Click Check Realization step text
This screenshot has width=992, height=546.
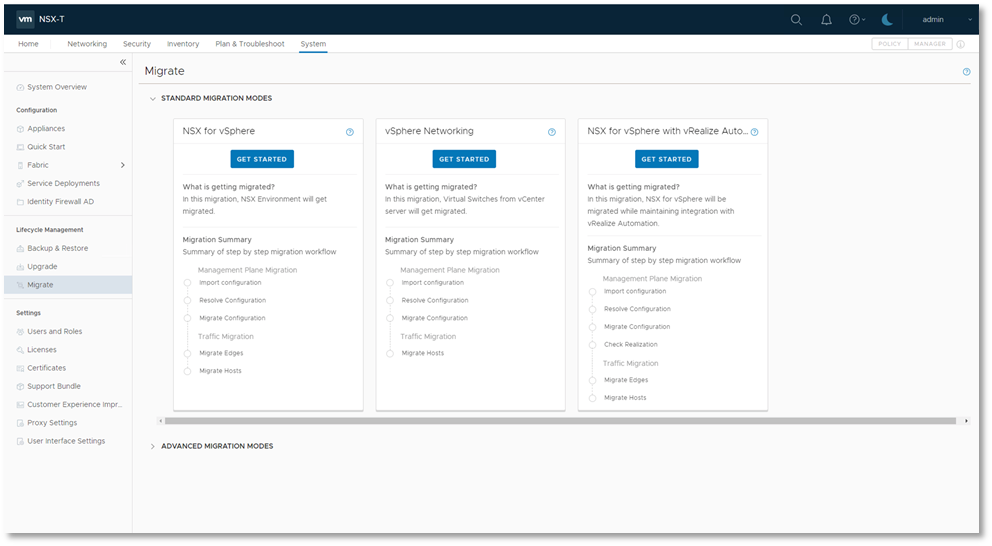631,345
